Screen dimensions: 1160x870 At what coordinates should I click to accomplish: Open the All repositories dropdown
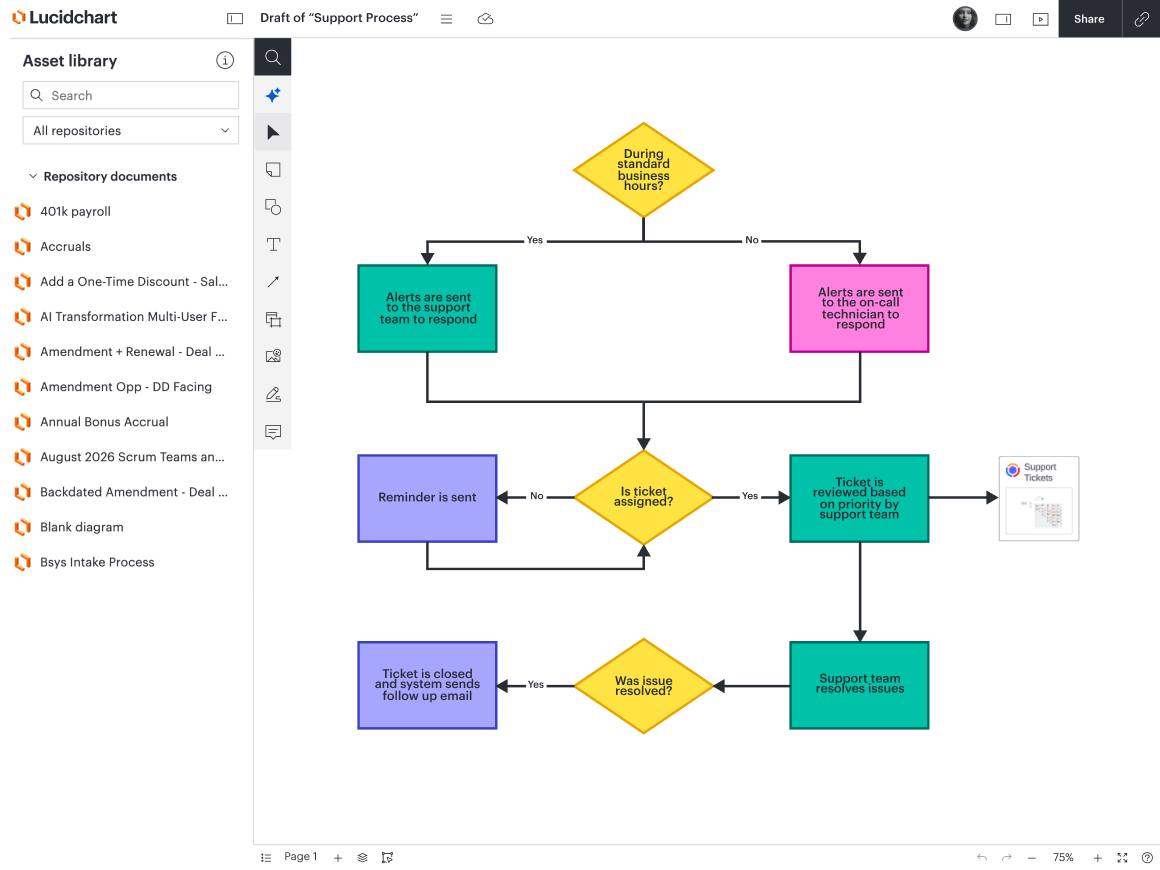(130, 130)
